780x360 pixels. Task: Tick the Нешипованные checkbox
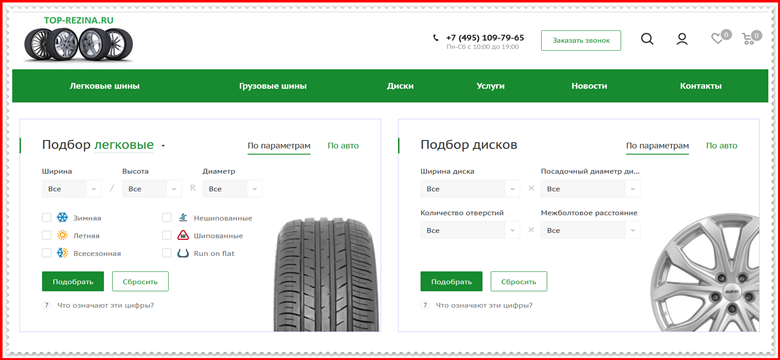click(167, 218)
